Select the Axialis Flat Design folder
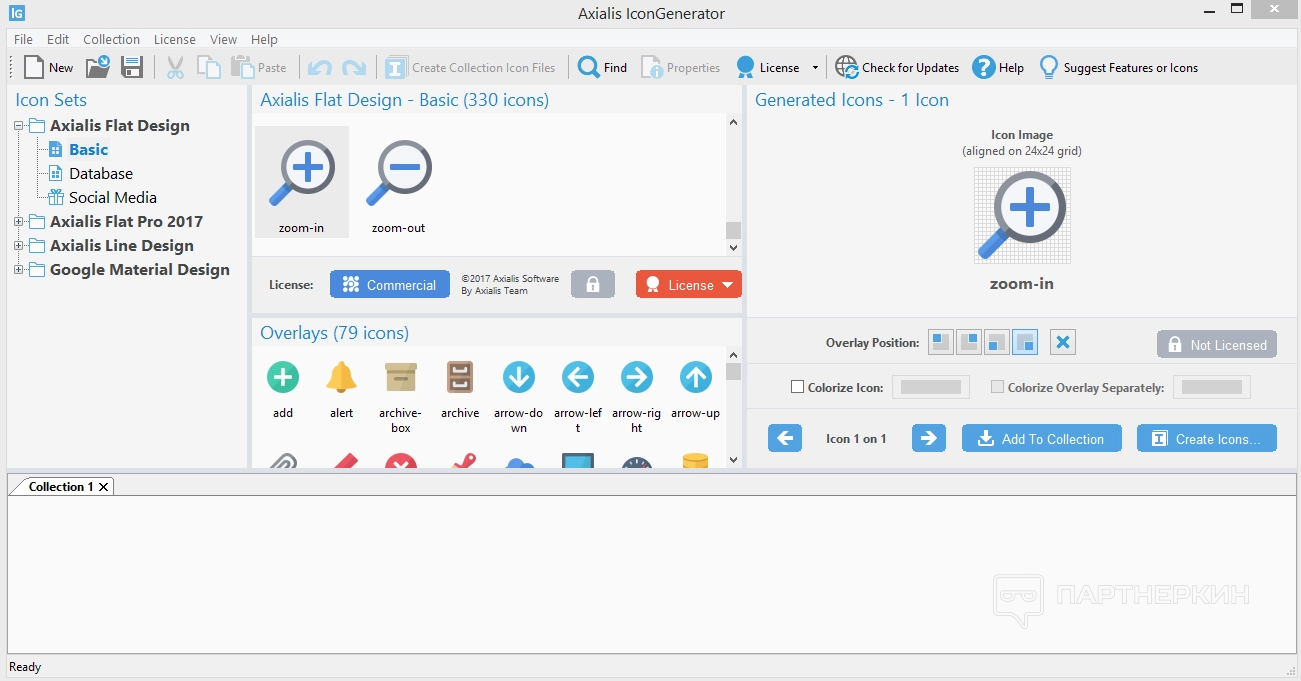This screenshot has height=681, width=1301. pos(119,125)
